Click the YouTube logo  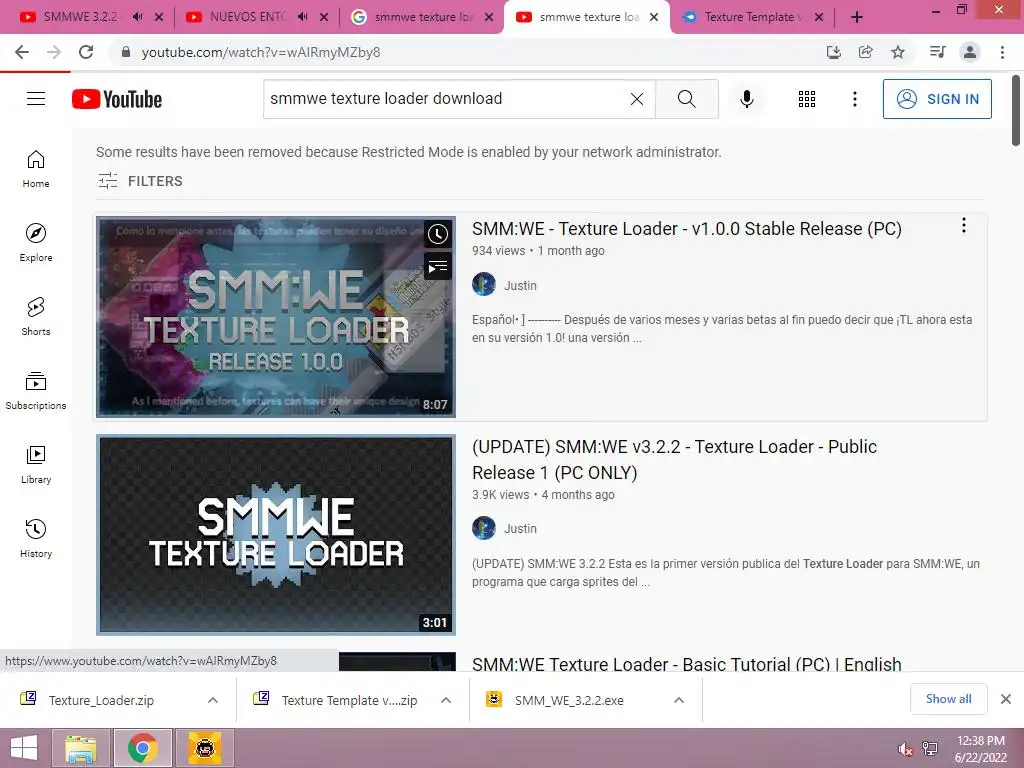pos(117,99)
